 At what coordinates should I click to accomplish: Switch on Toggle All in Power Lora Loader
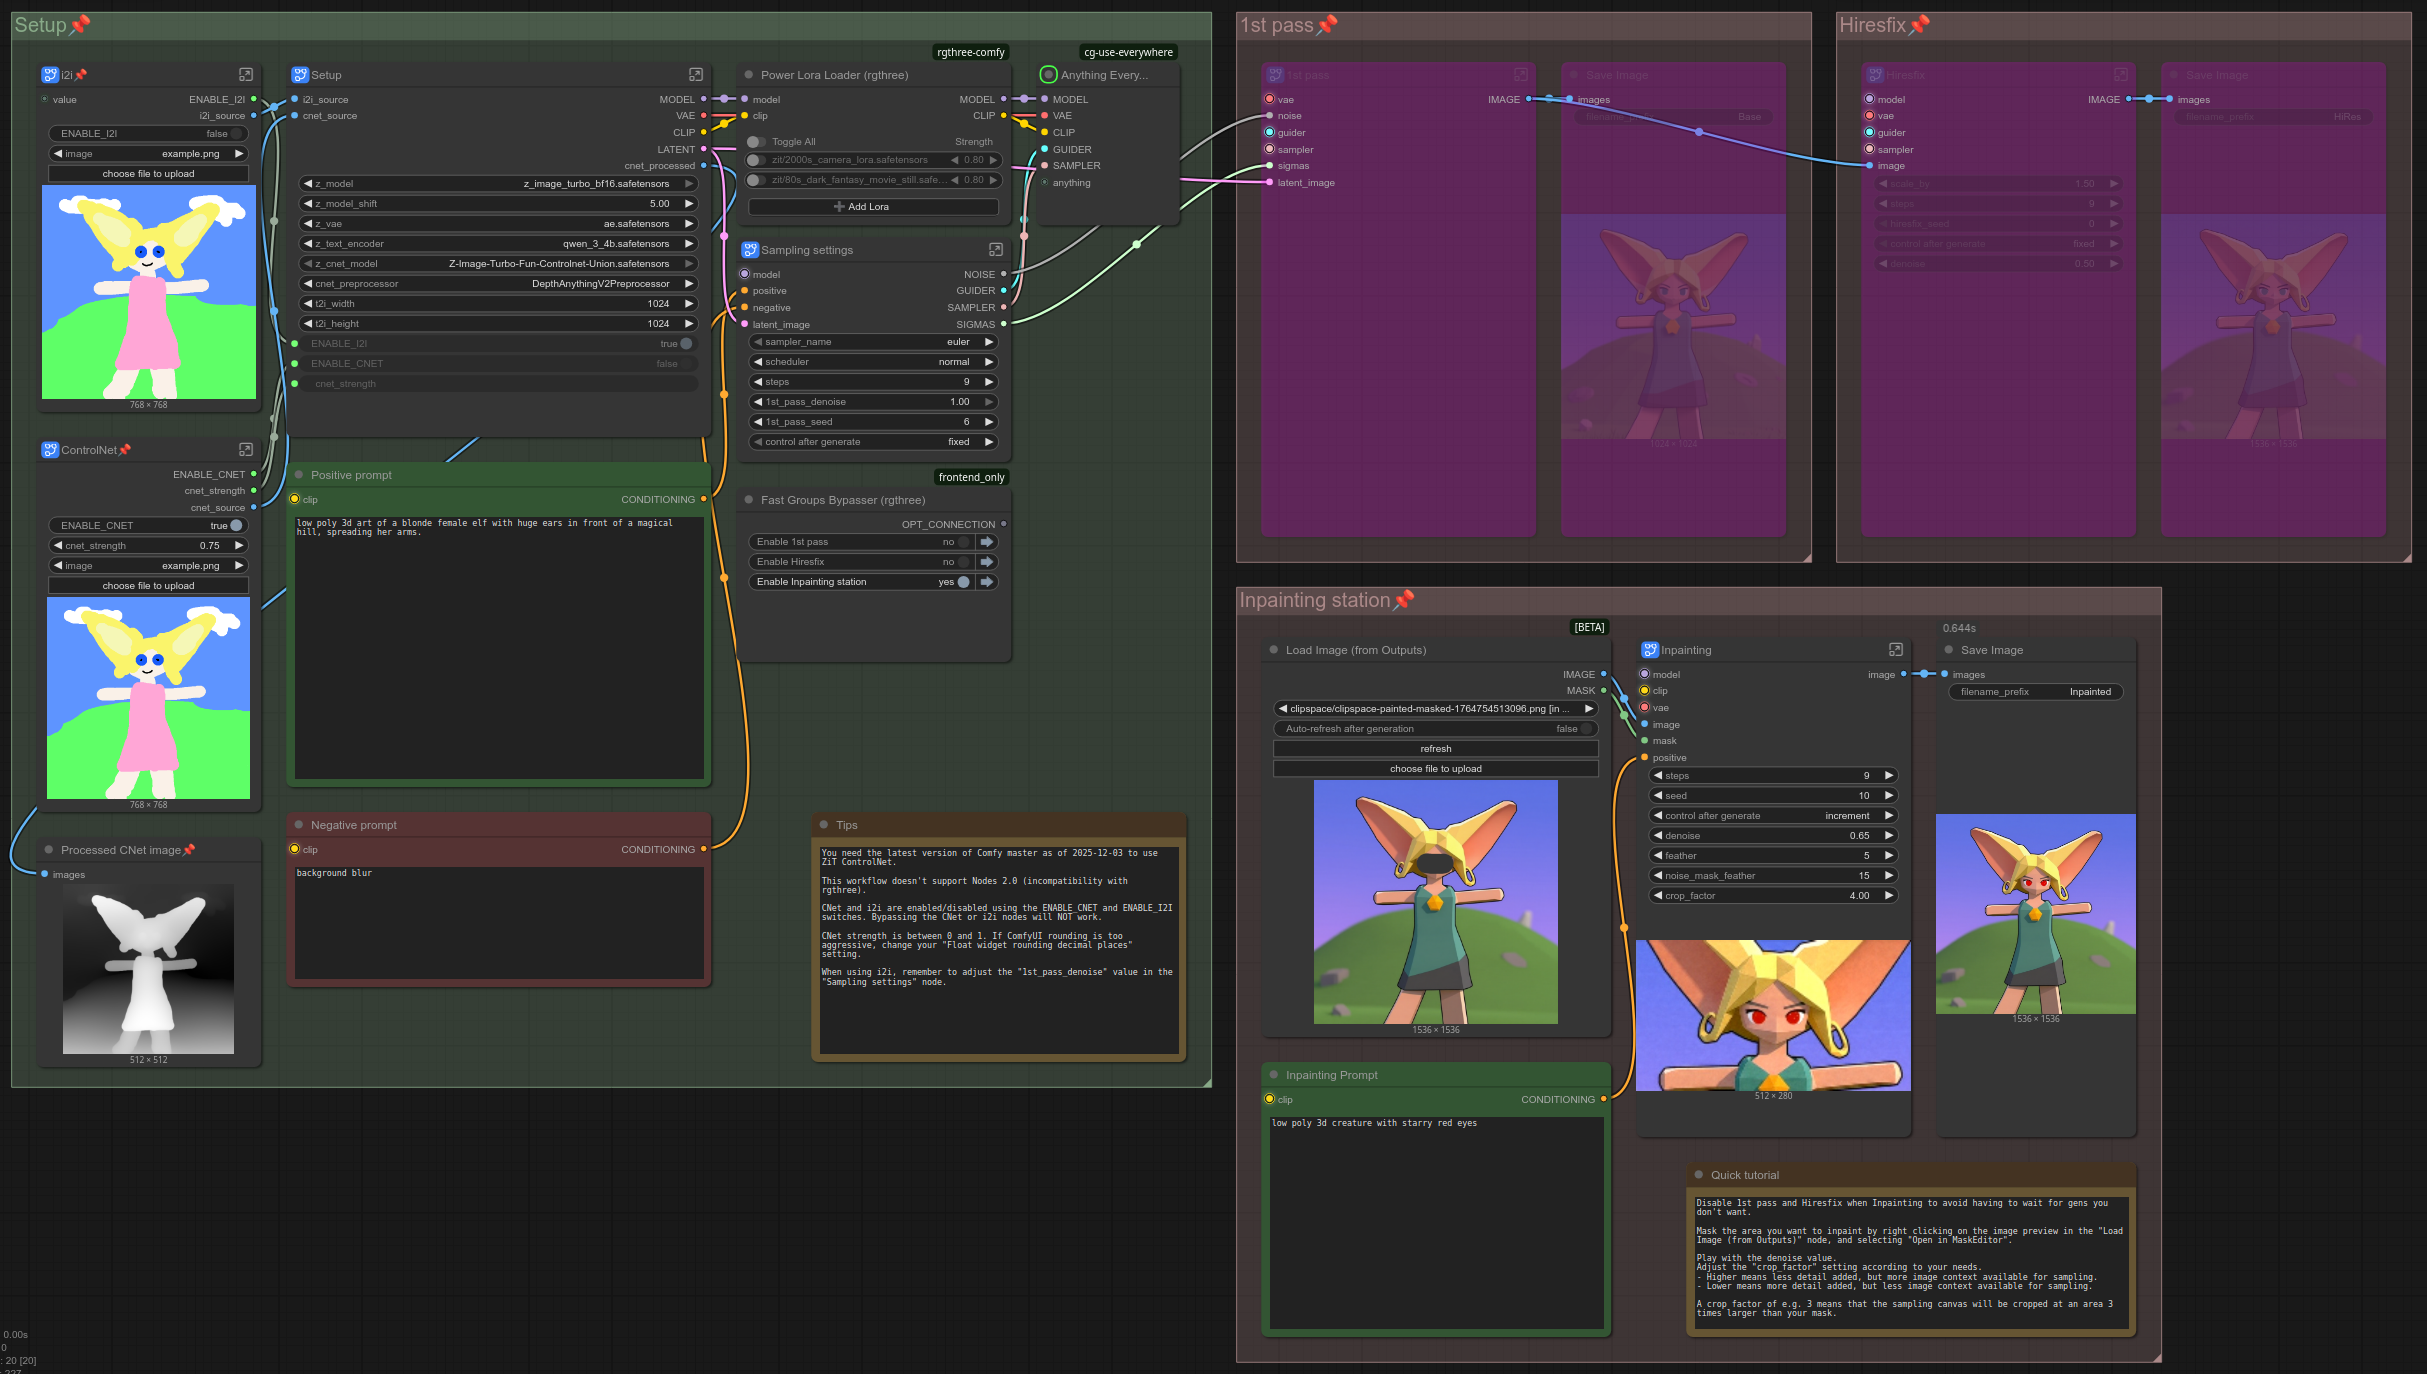coord(757,142)
